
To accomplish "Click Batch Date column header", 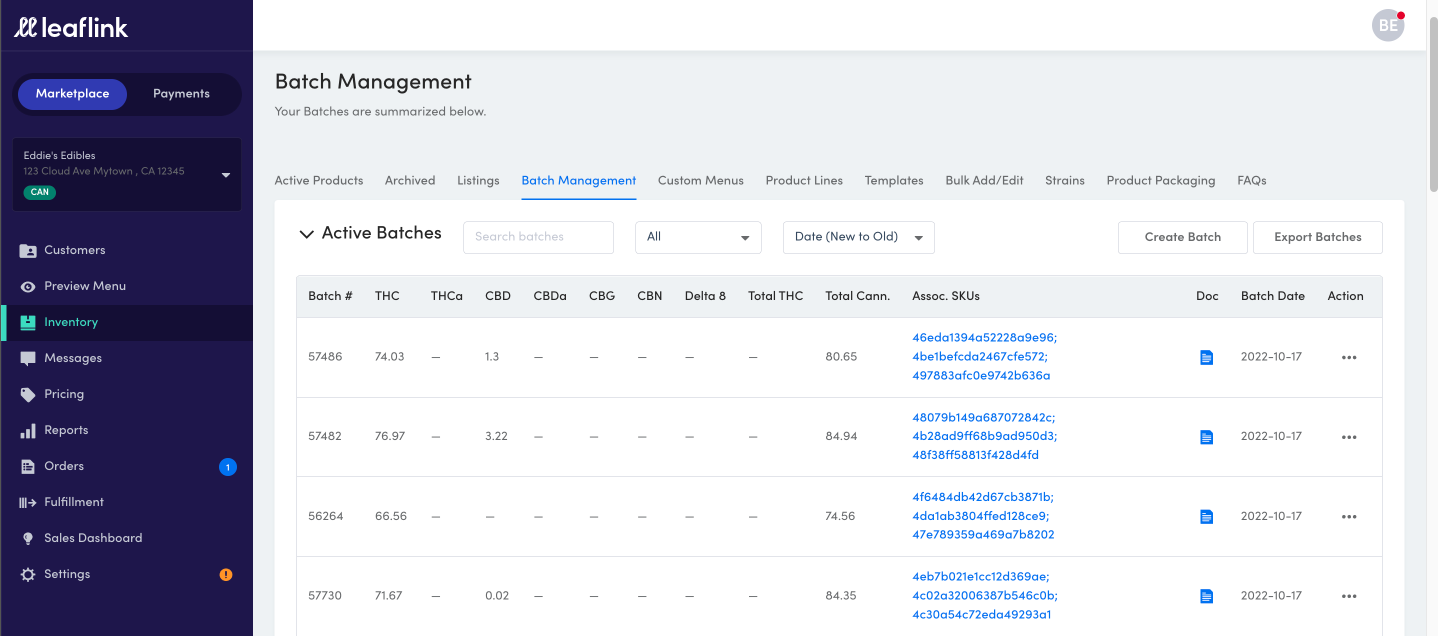I will click(1272, 296).
